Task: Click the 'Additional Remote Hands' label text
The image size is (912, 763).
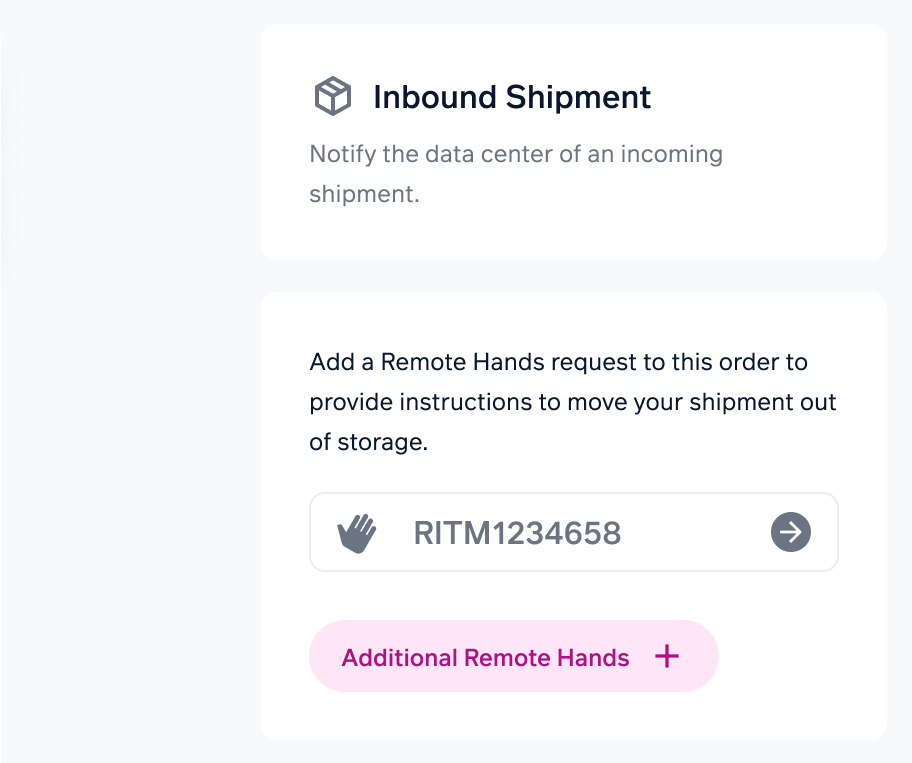Action: click(485, 658)
